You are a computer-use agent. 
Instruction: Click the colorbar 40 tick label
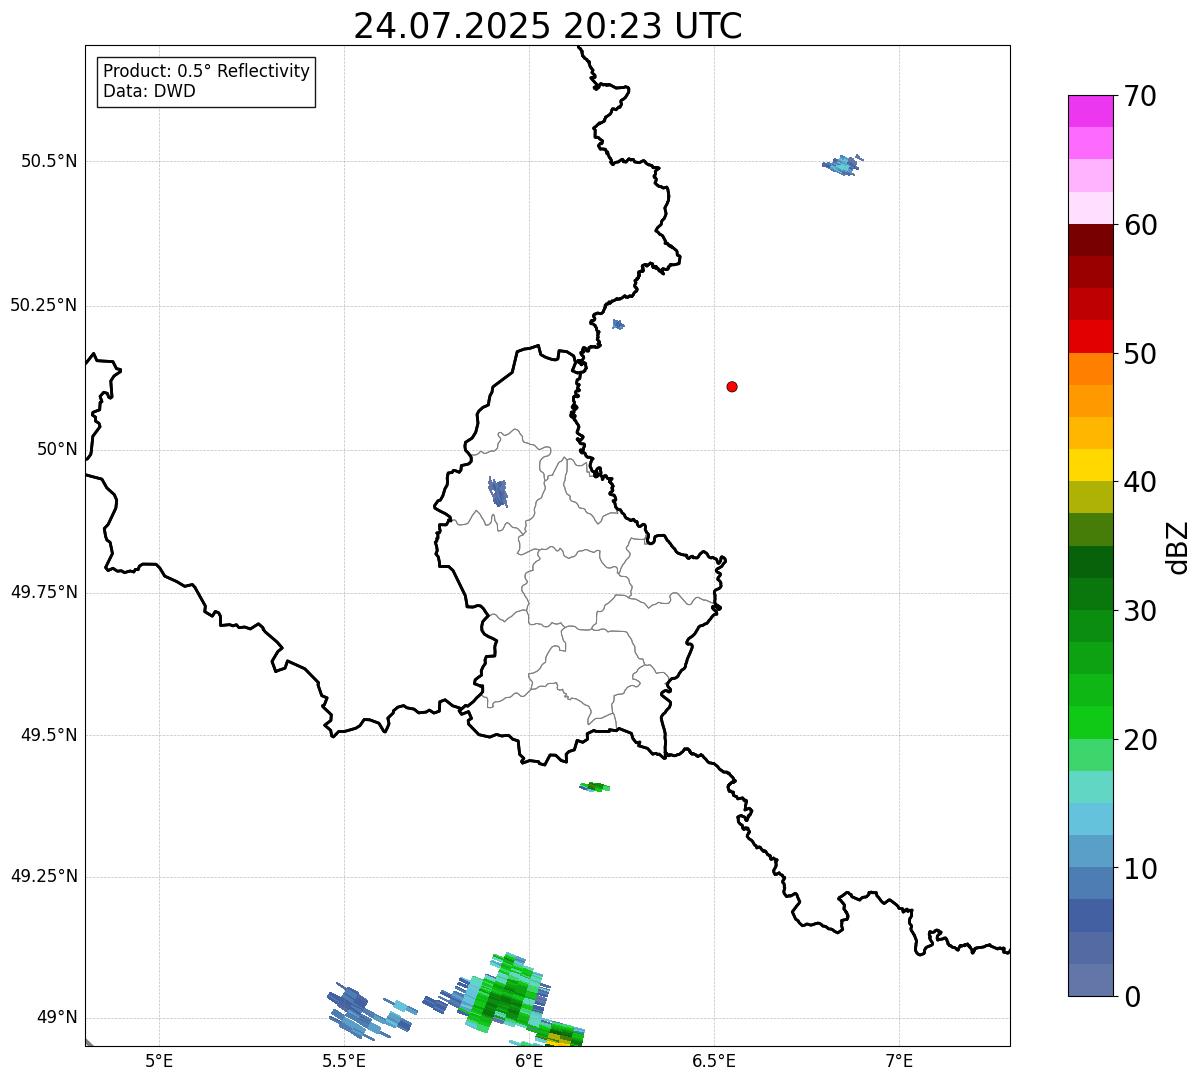[x=1141, y=482]
